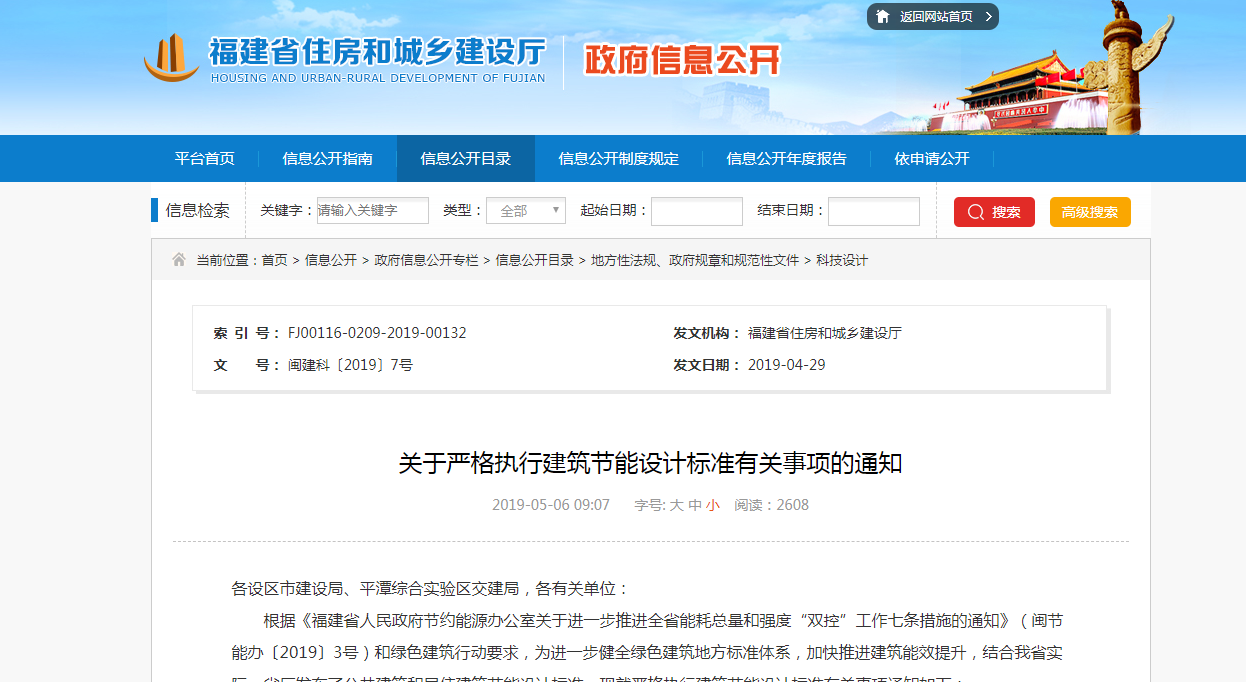The image size is (1246, 682).
Task: Open 依申请公开 in the navigation bar
Action: pos(931,159)
